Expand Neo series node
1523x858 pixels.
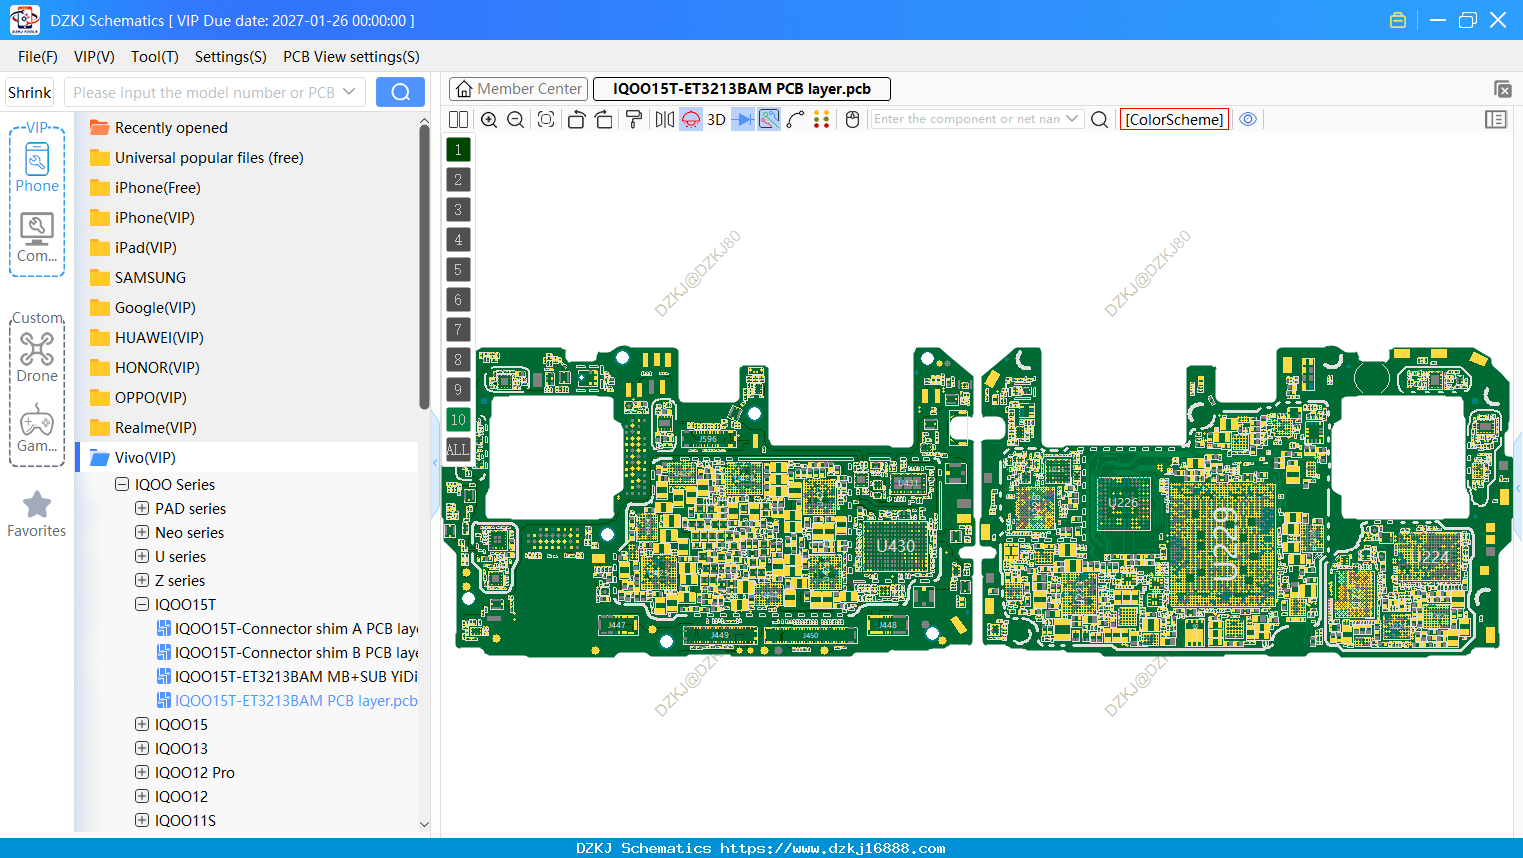142,532
